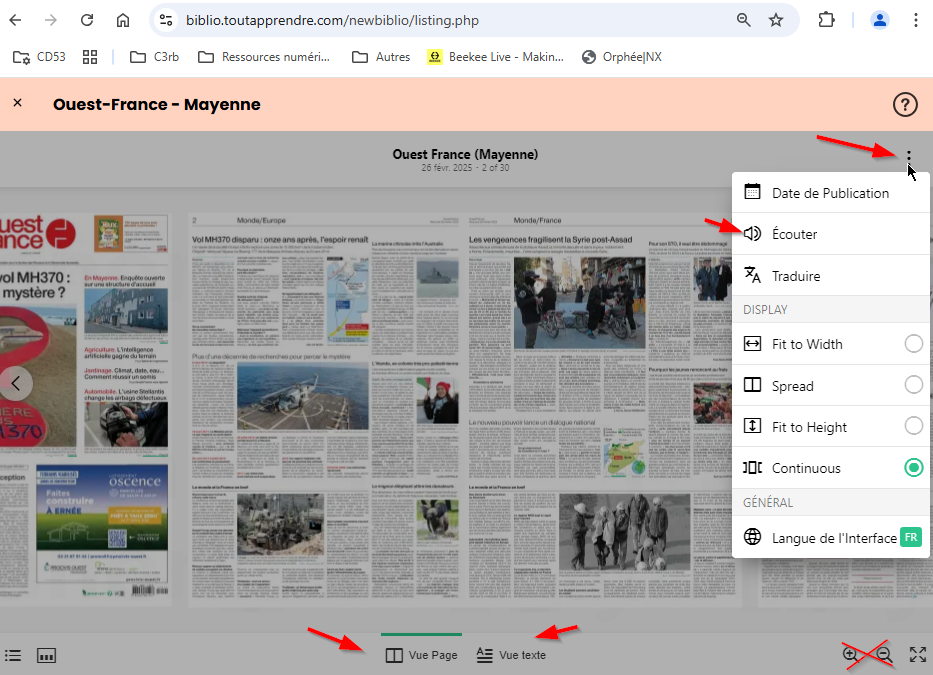Select the Continuous display radio button

coord(913,467)
